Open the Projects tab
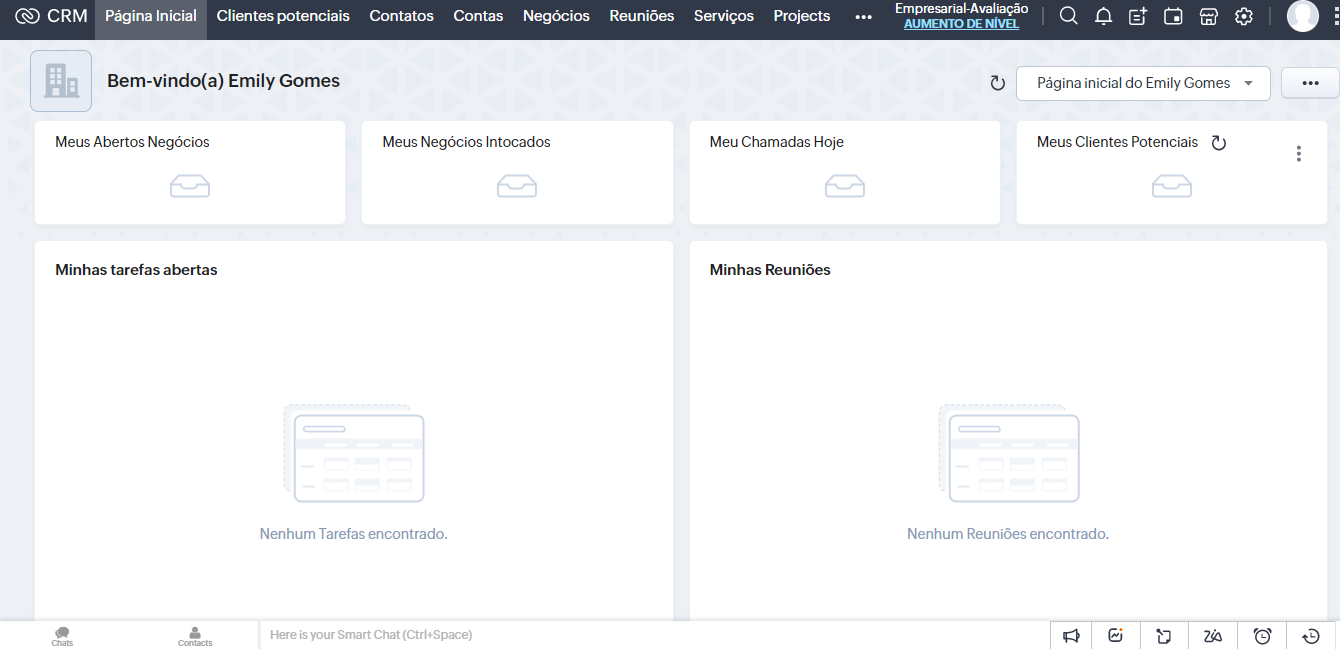This screenshot has height=649, width=1340. click(x=802, y=16)
